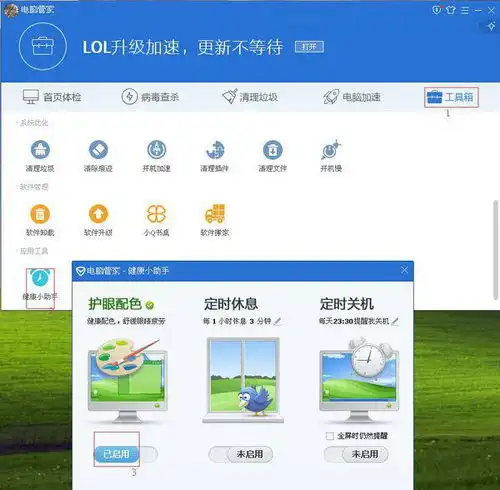Open the main menu hamburger icon
Viewport: 500px width, 490px height.
465,10
